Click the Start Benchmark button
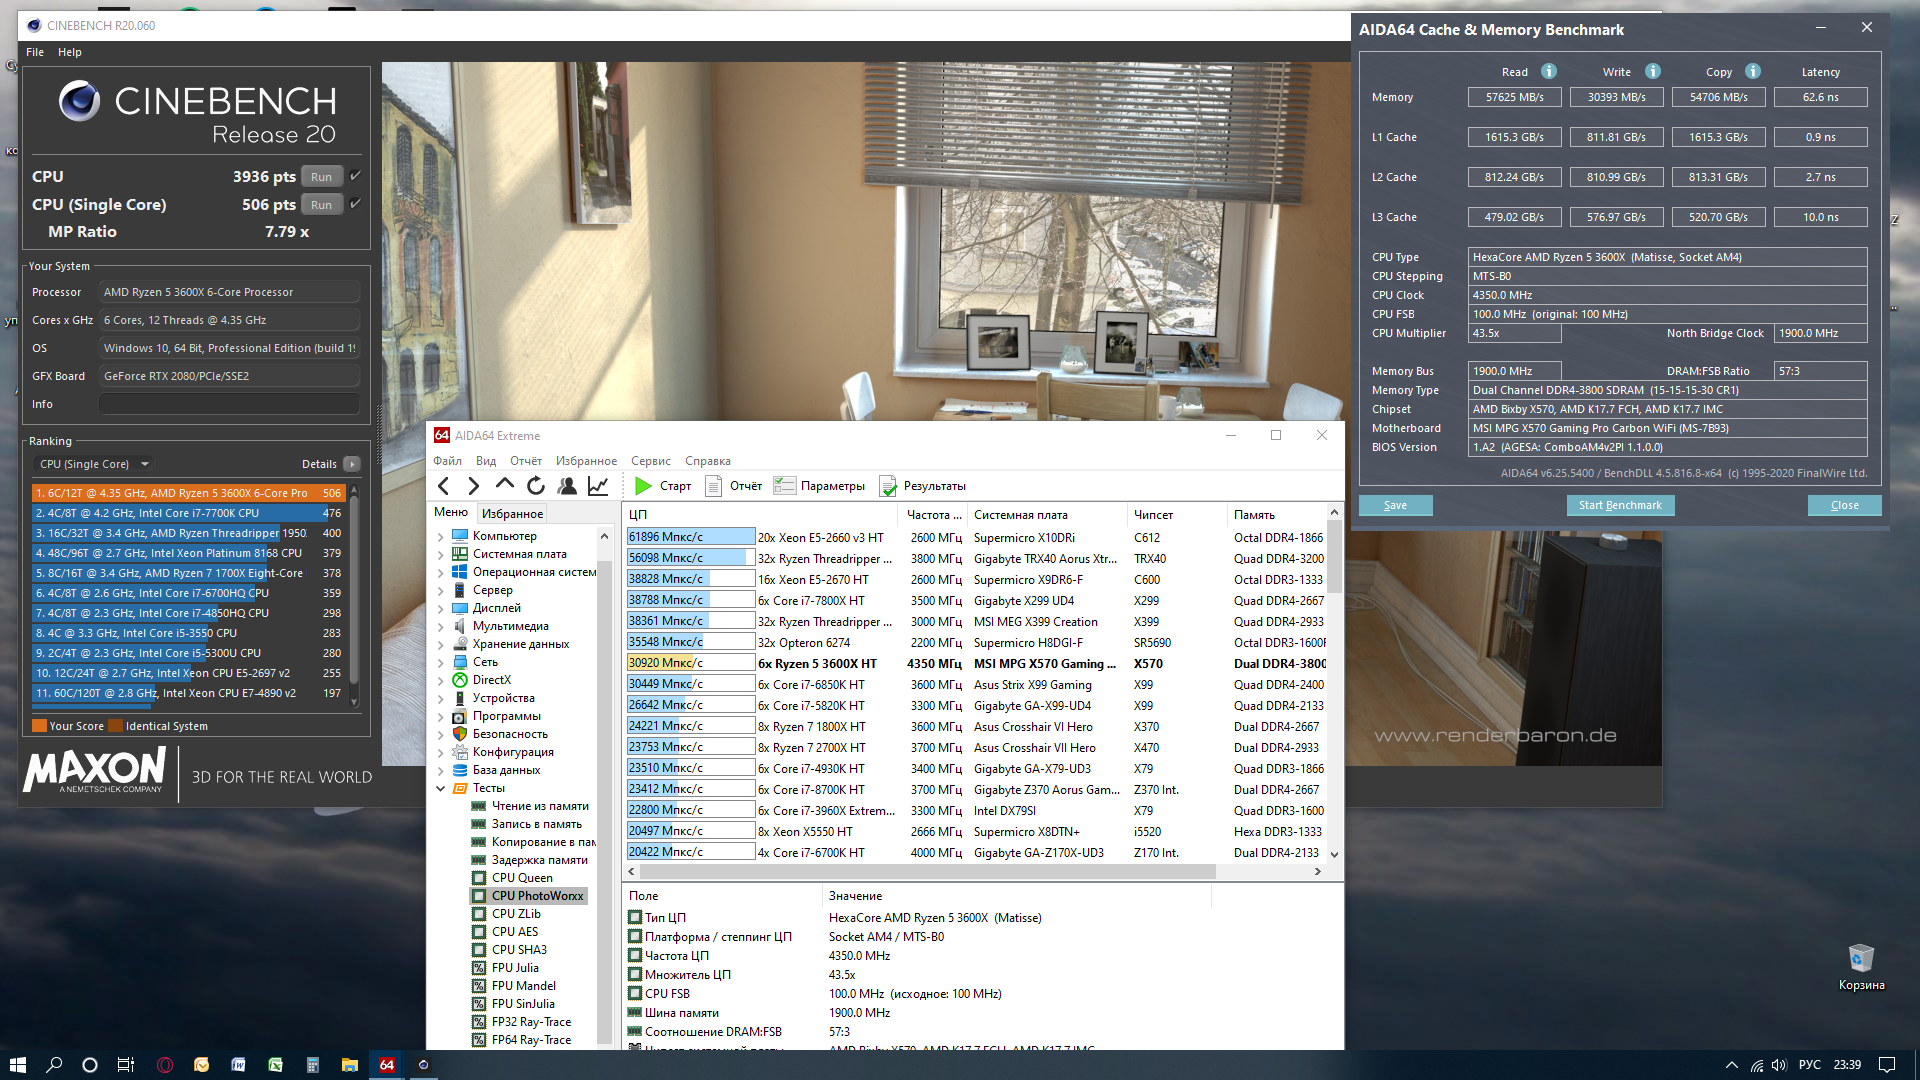This screenshot has width=1920, height=1080. tap(1619, 505)
